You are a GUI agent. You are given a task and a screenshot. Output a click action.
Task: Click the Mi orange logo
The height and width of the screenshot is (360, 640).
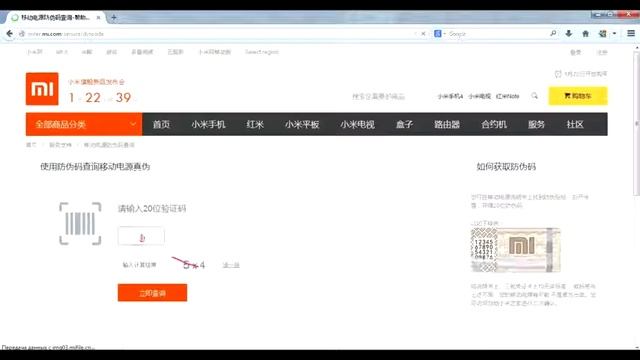[x=42, y=89]
